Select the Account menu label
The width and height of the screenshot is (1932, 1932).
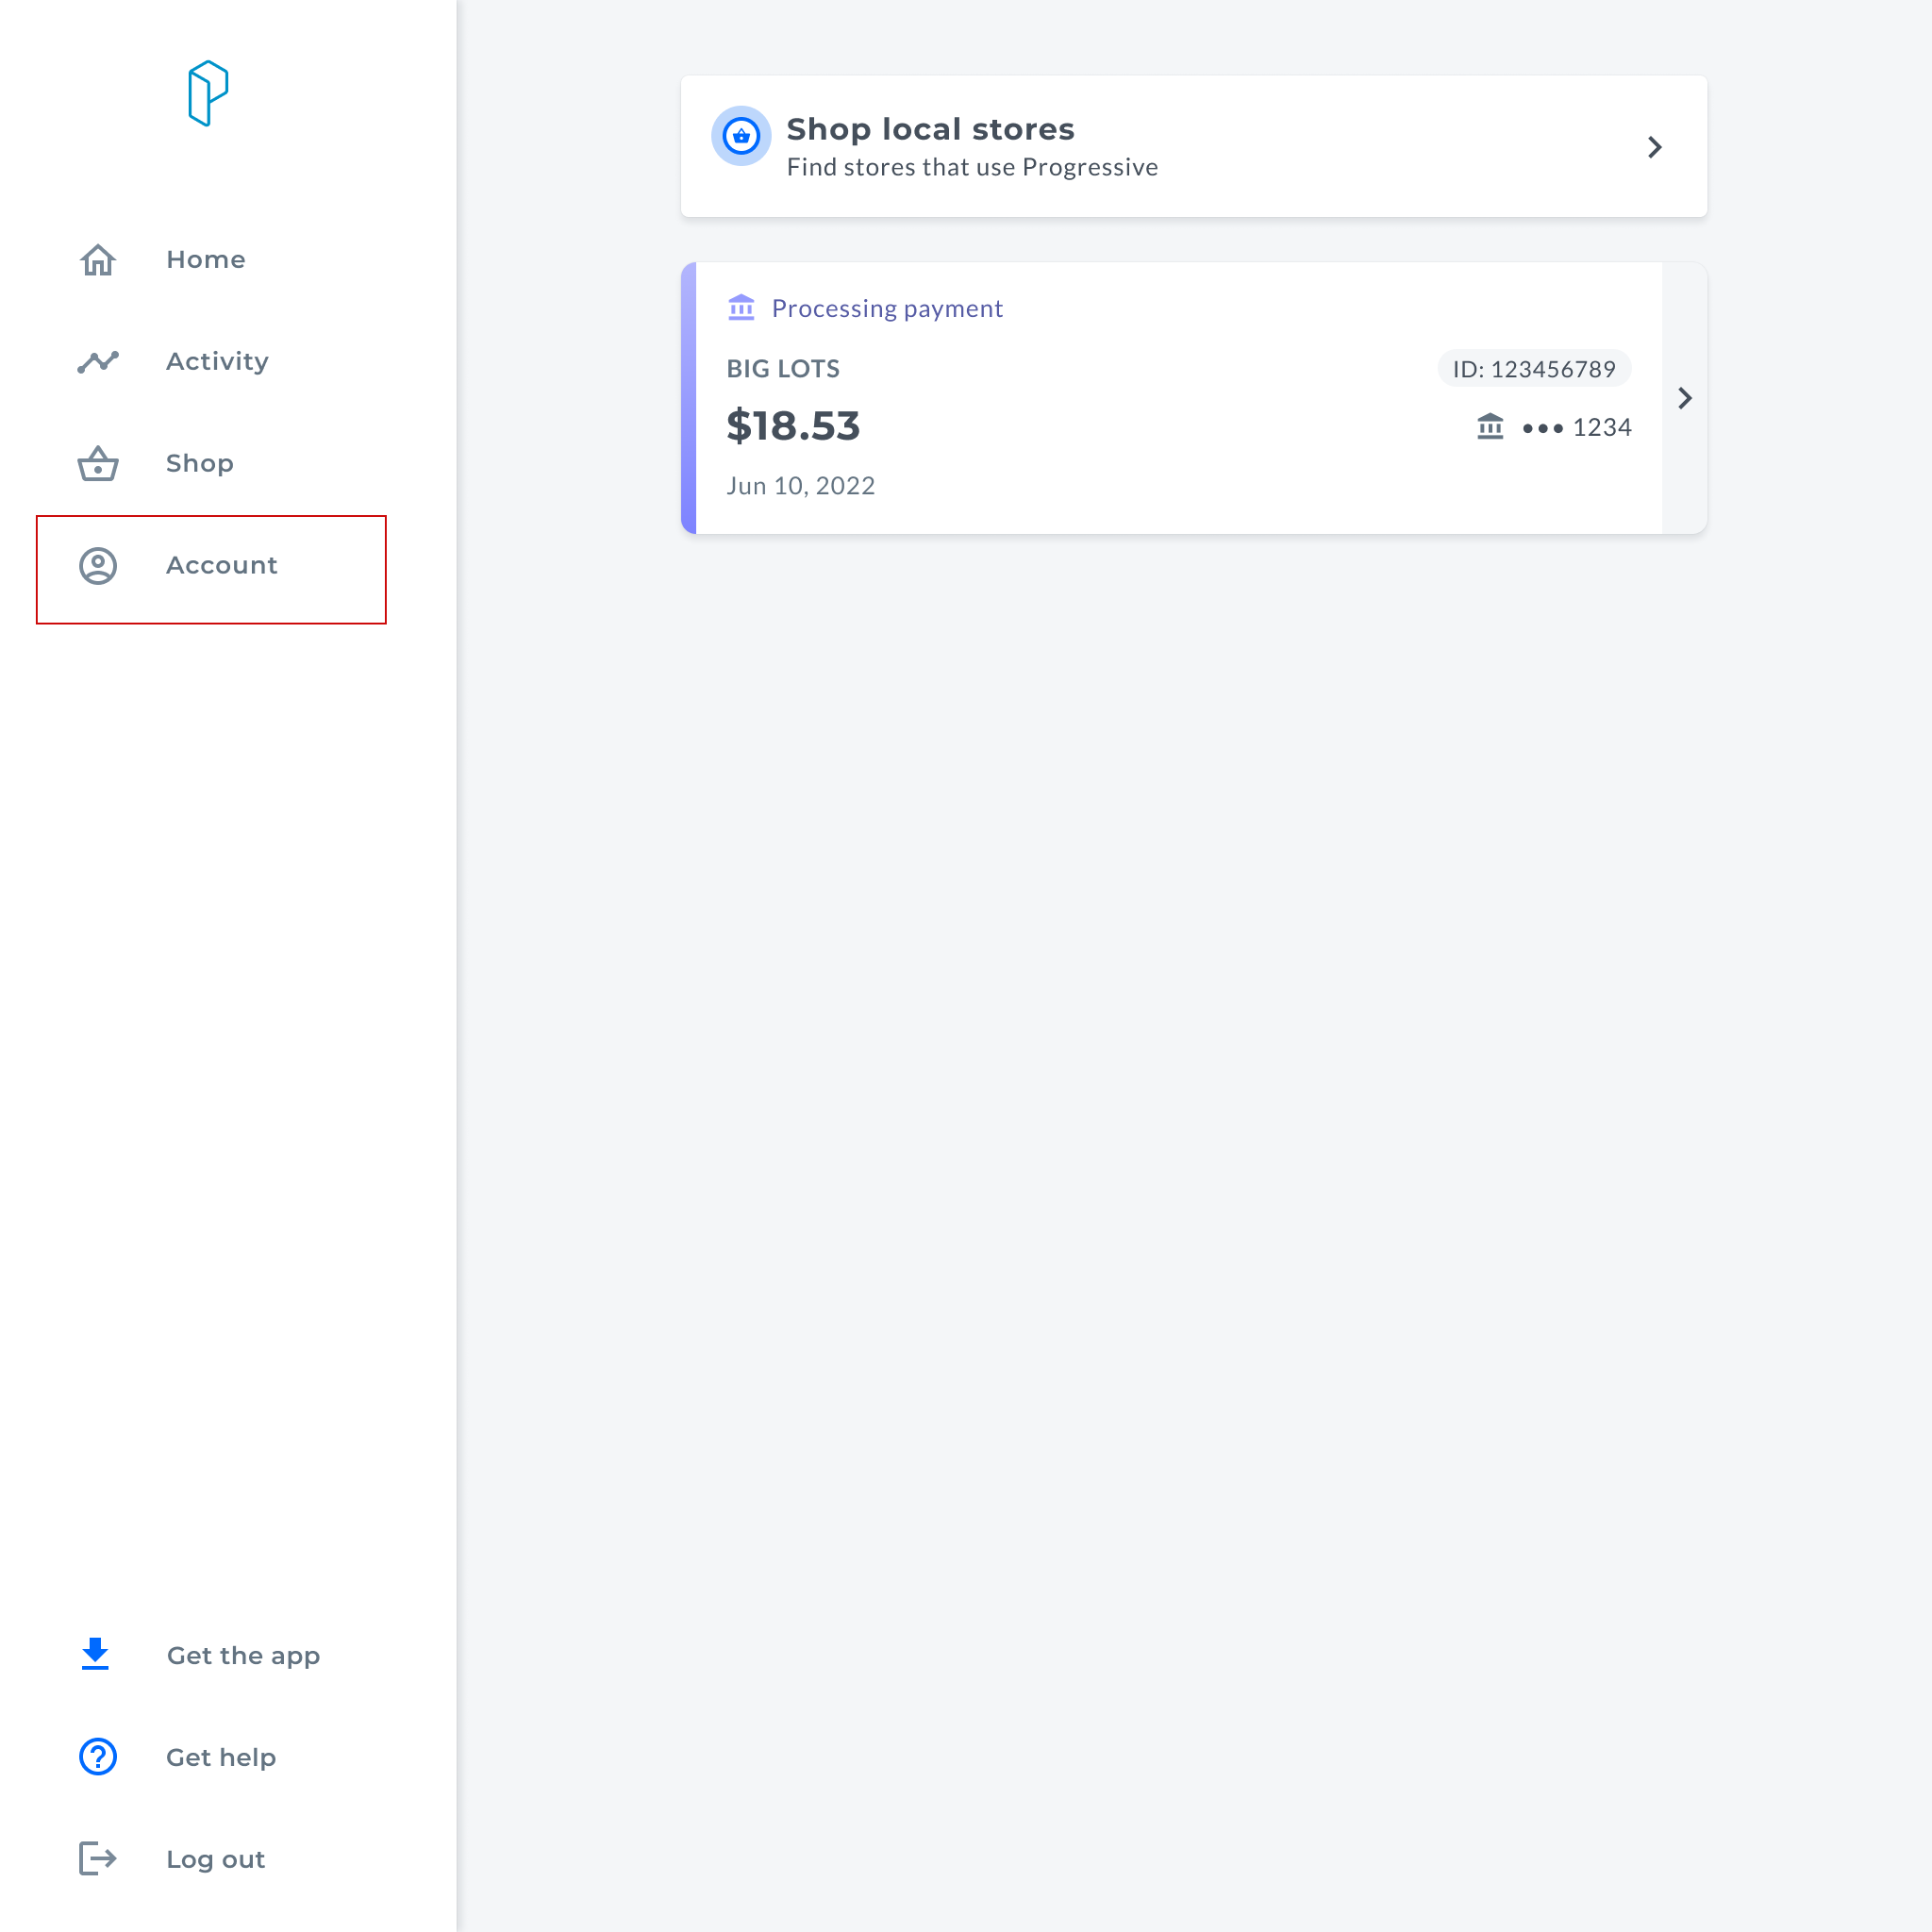(x=222, y=566)
